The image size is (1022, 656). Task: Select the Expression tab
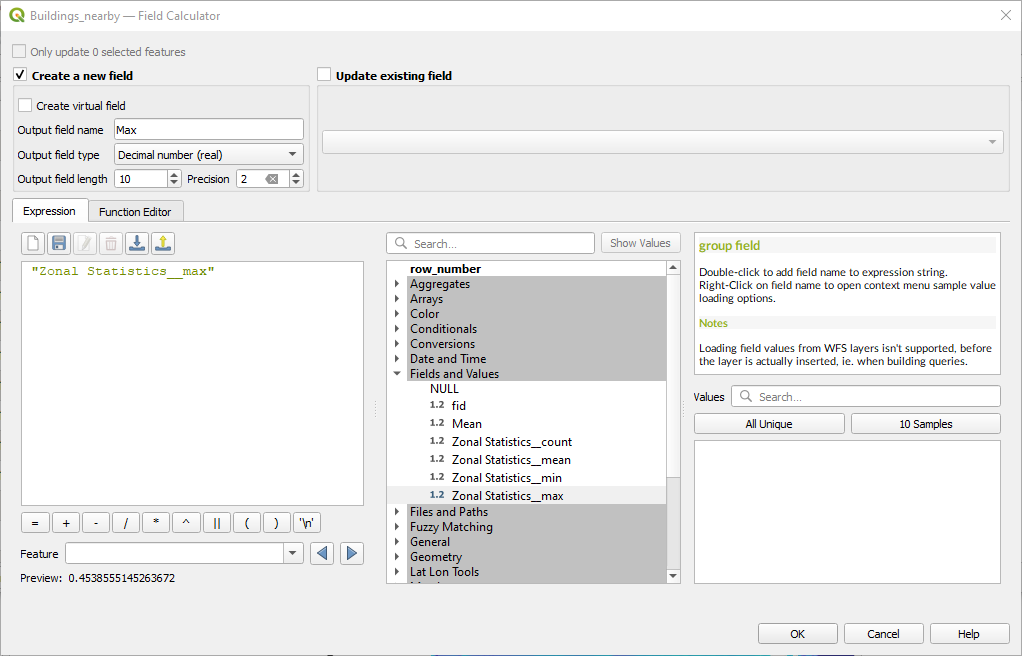click(49, 211)
